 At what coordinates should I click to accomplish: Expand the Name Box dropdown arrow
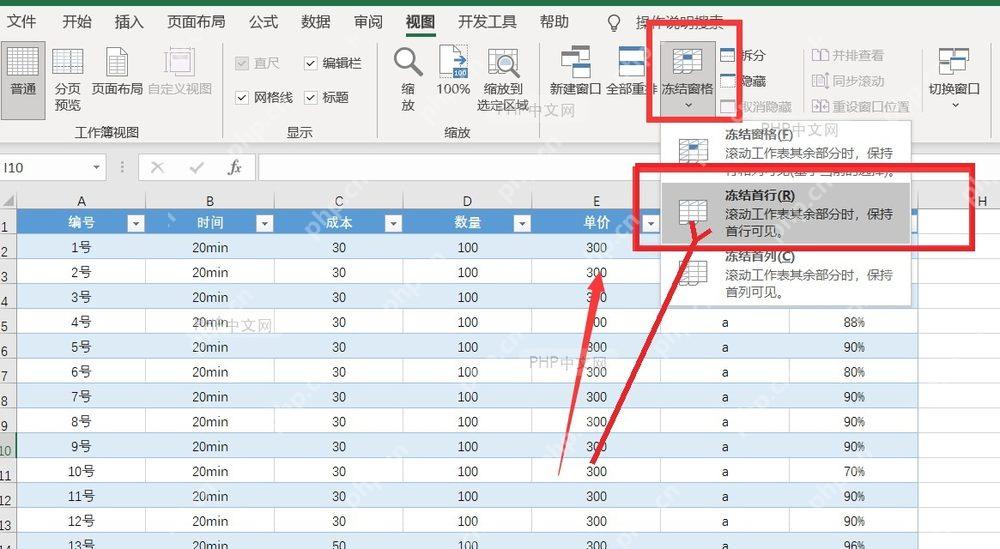click(96, 168)
